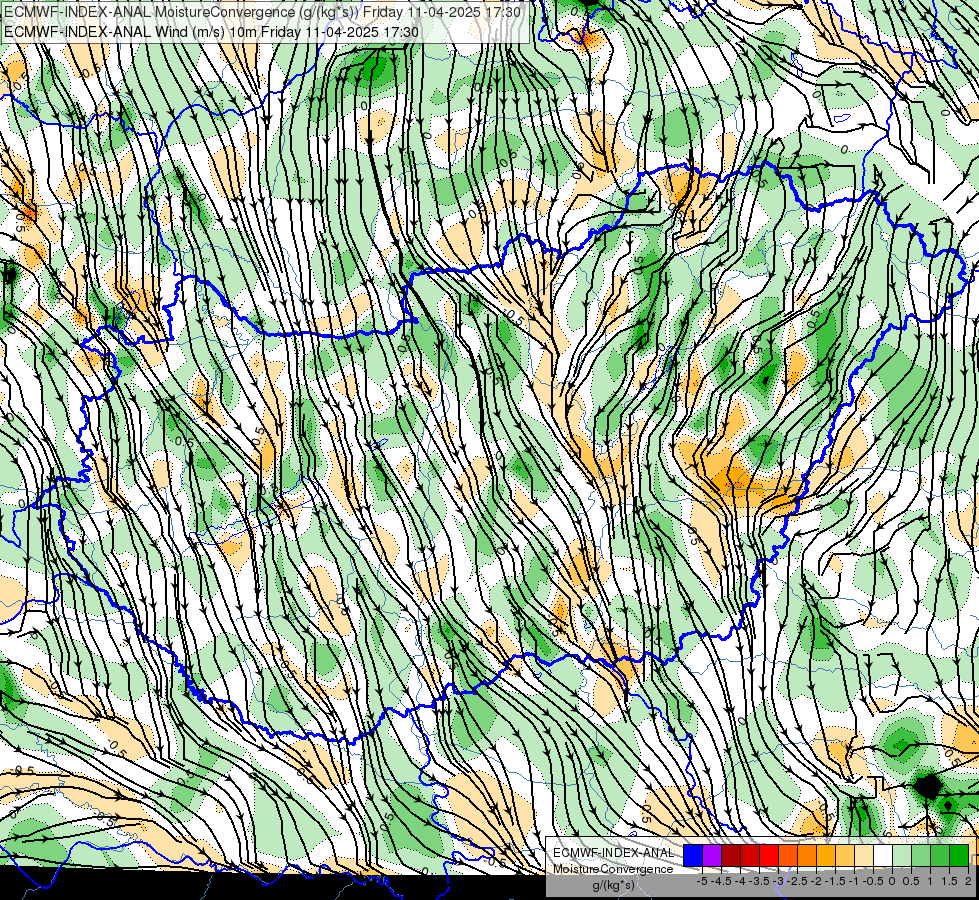
Task: Click the legend tick label -3.5
Action: coord(760,881)
